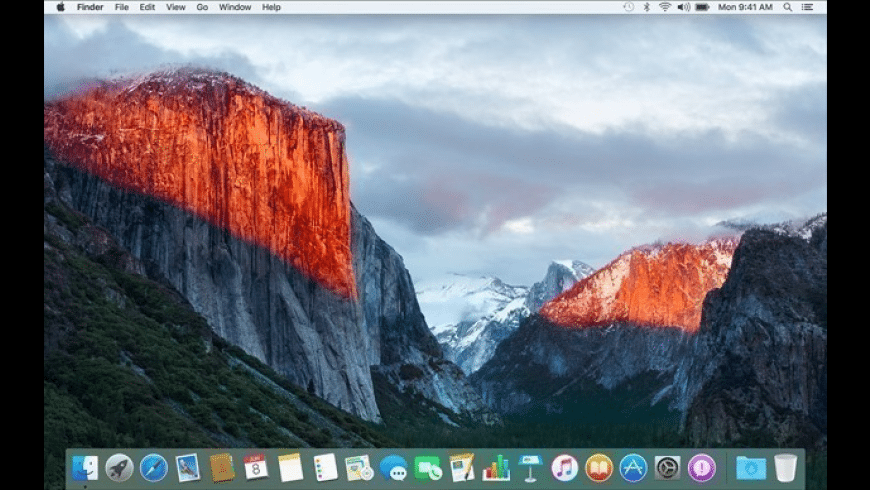Open Calendar icon showing 8
The image size is (870, 490).
coord(256,467)
